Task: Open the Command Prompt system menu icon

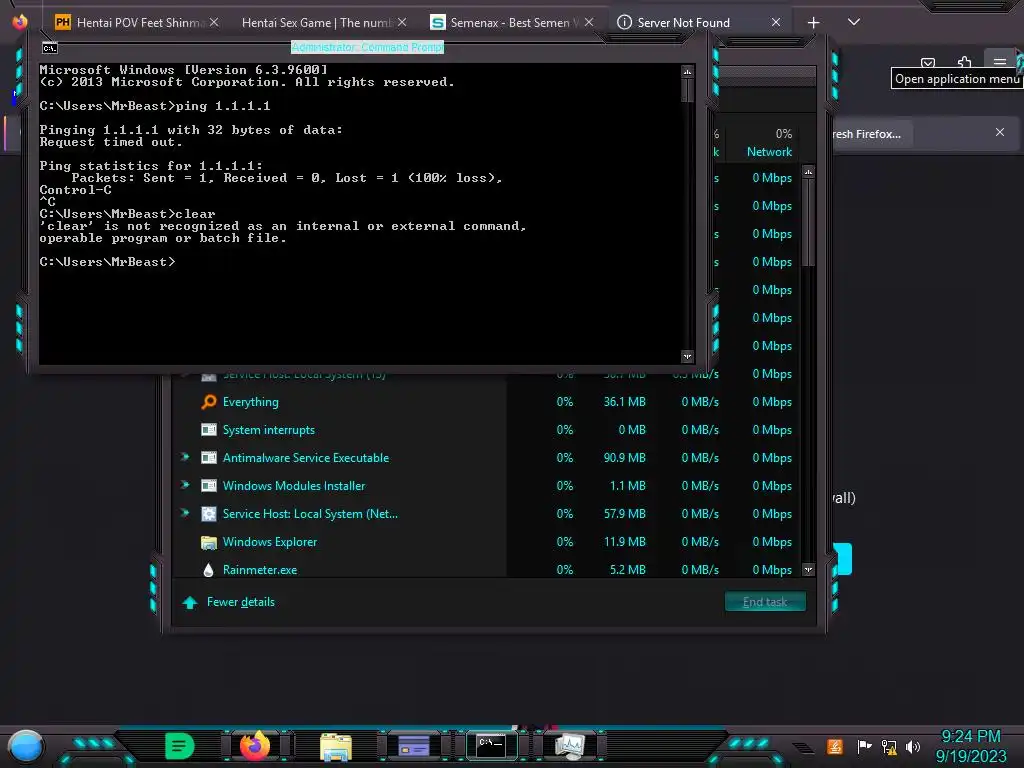Action: (50, 48)
